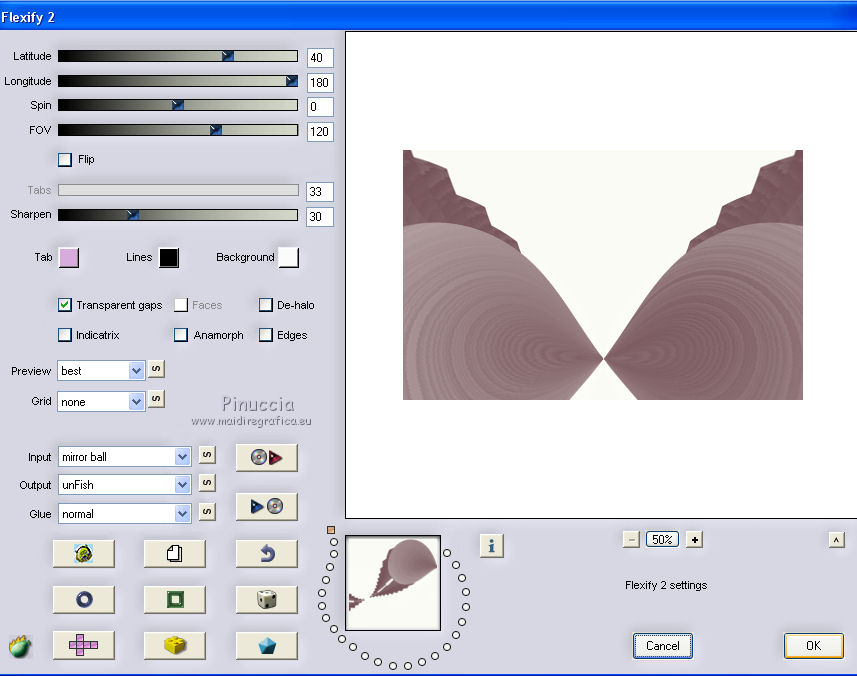Click the S button beside Input

pos(207,455)
